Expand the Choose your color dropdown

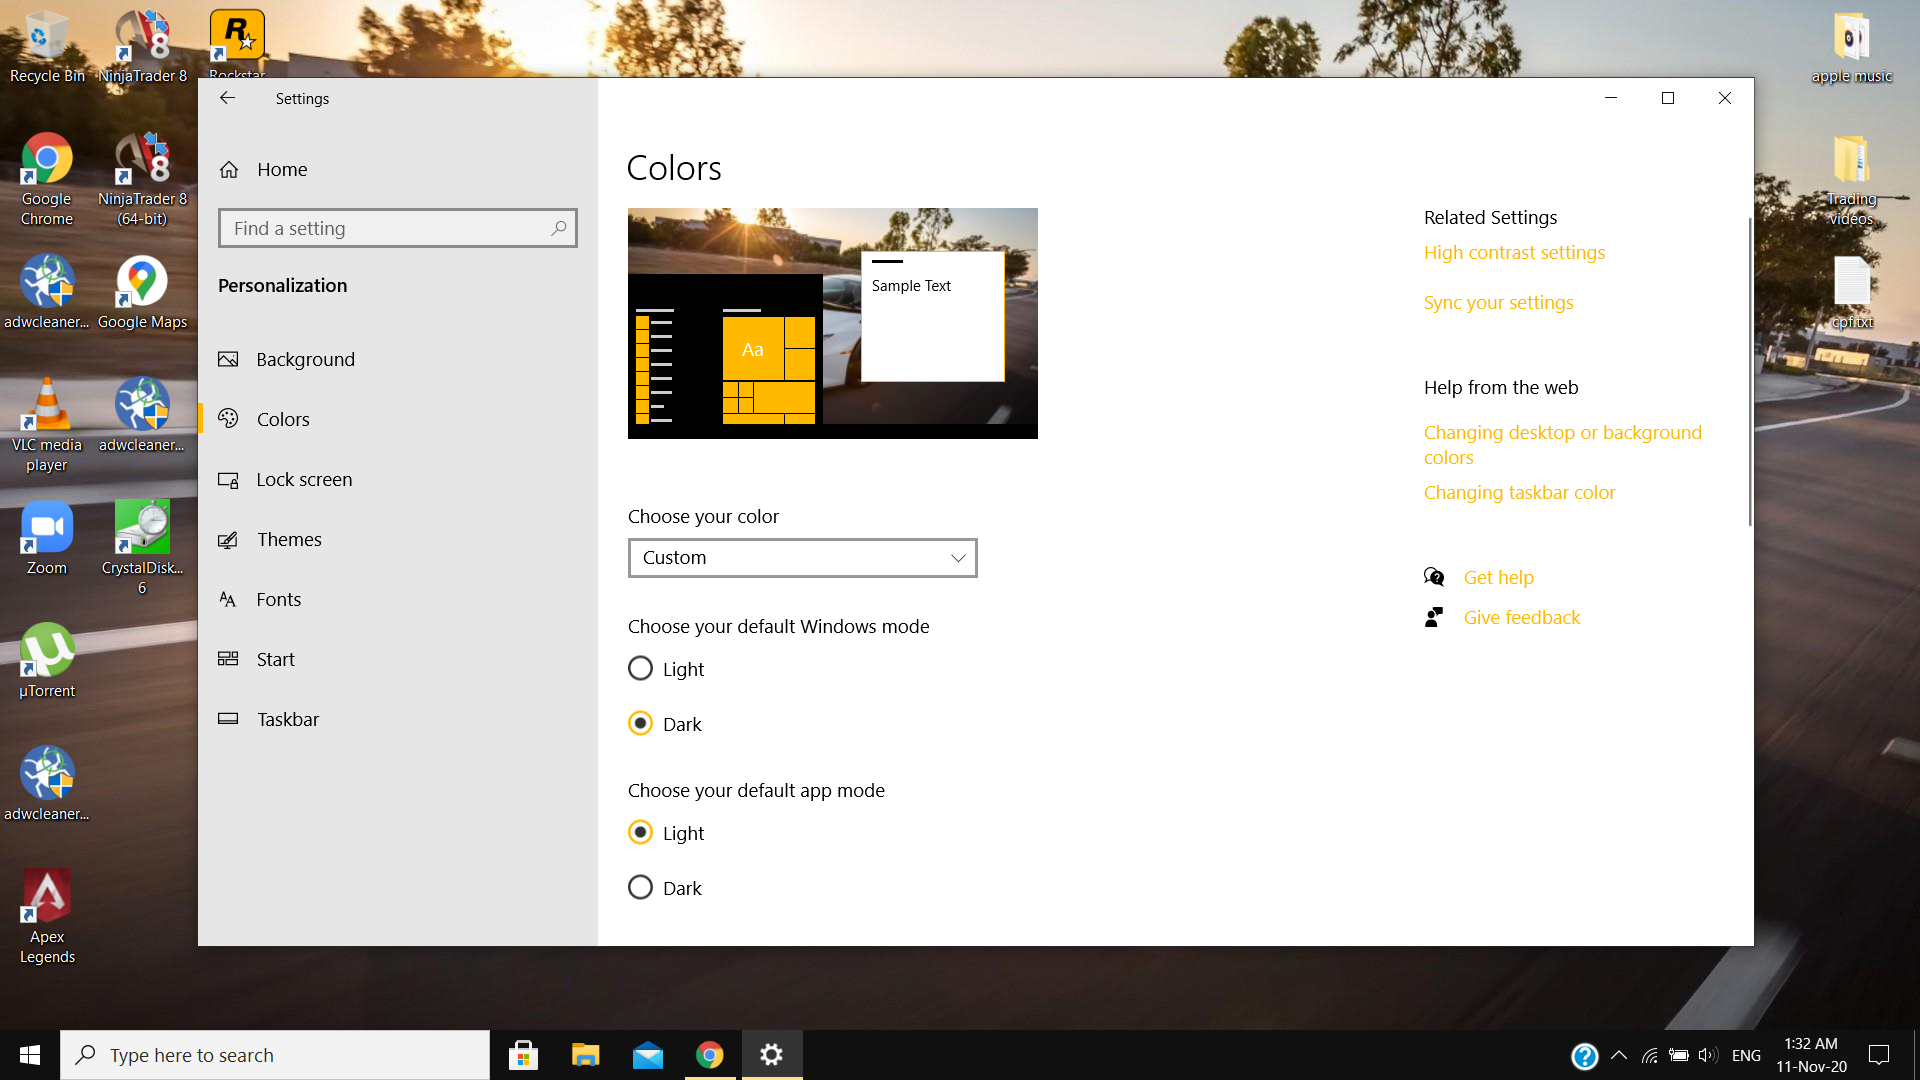[802, 558]
